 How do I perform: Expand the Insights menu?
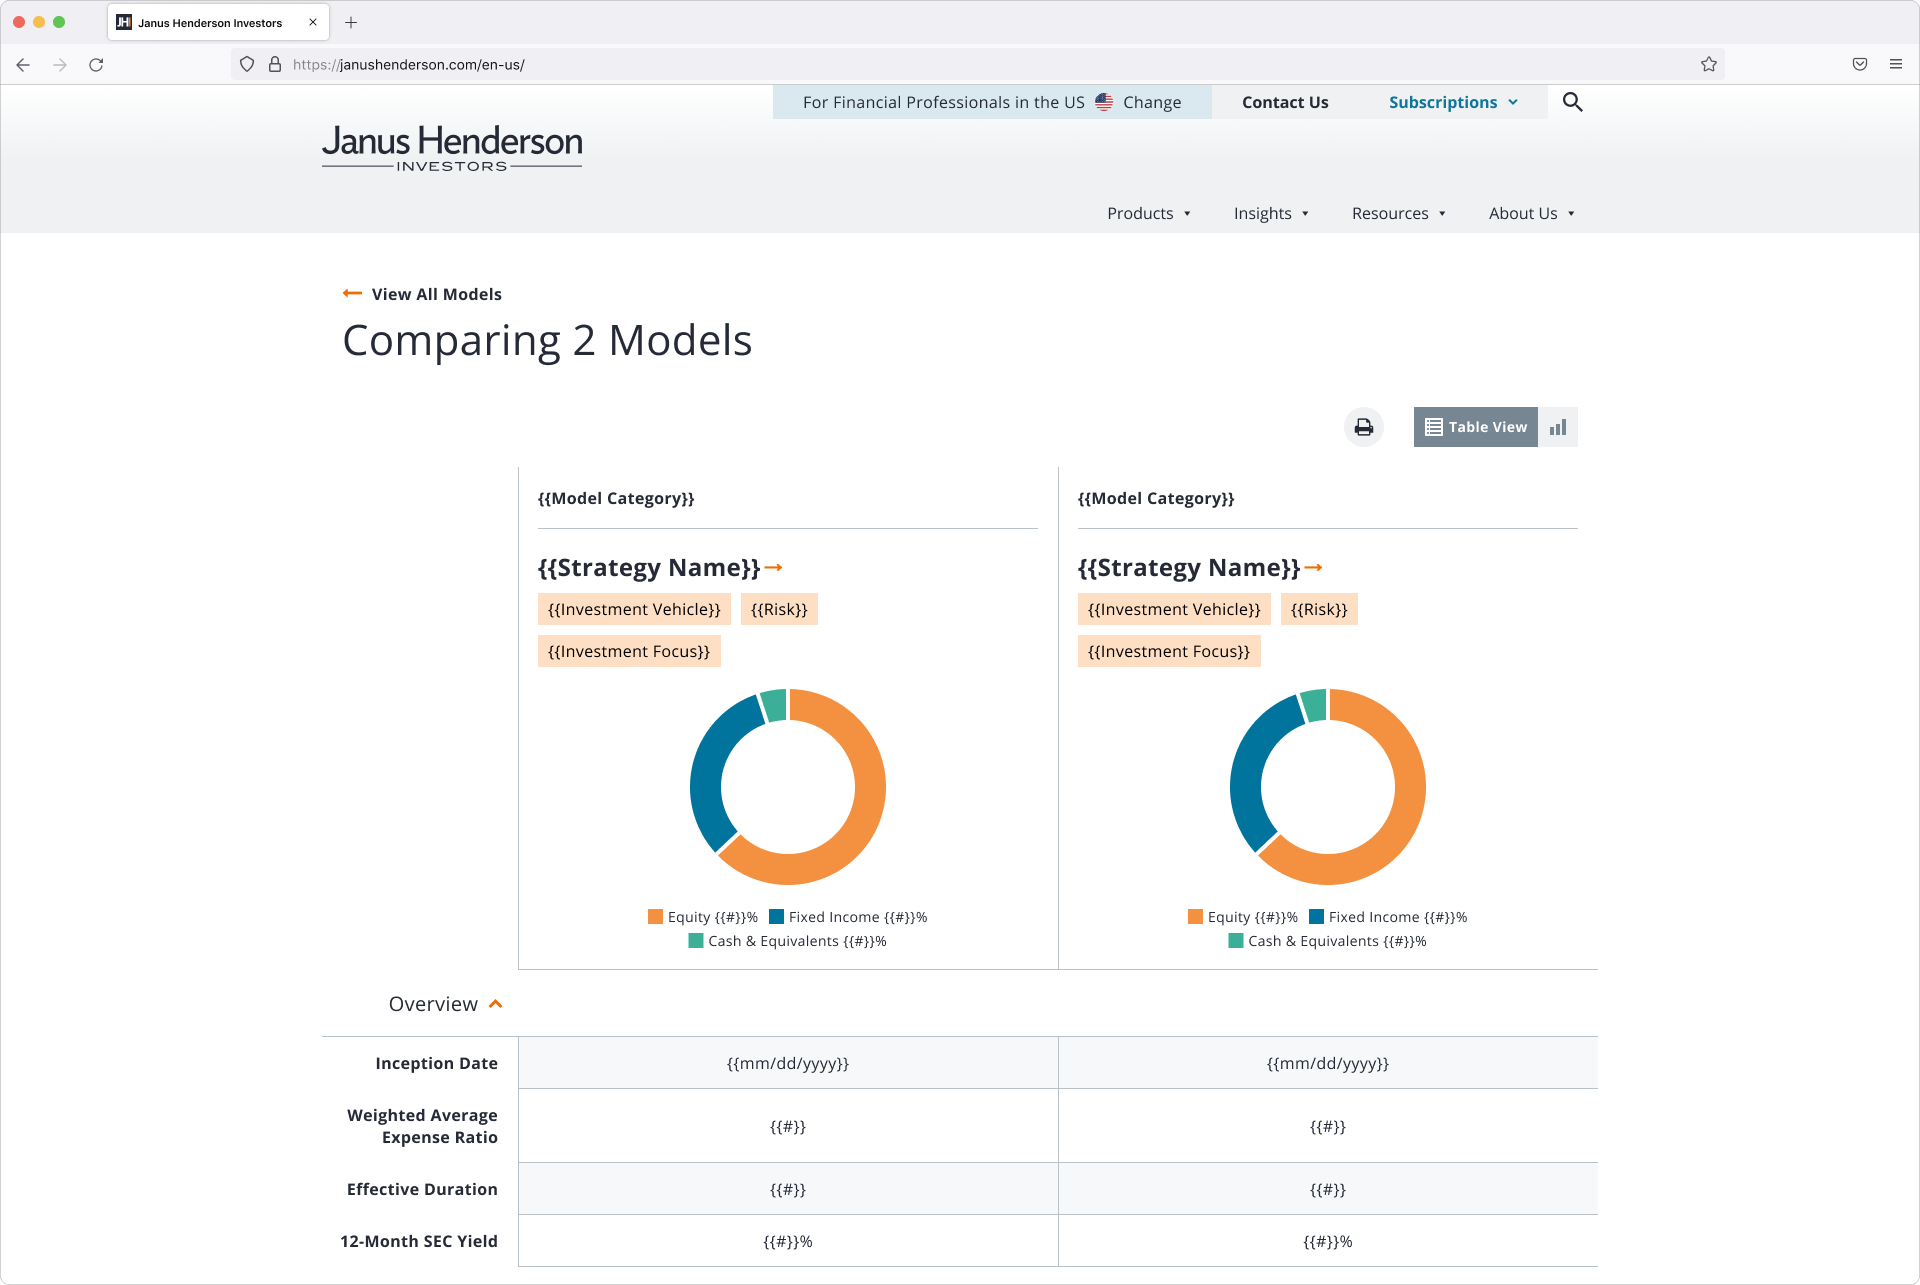pos(1271,213)
